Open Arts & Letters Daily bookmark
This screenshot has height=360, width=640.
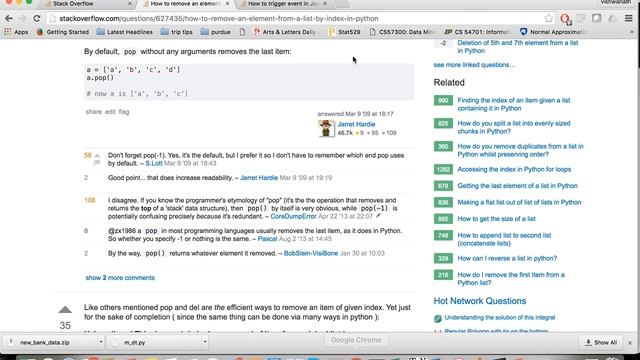click(x=284, y=32)
